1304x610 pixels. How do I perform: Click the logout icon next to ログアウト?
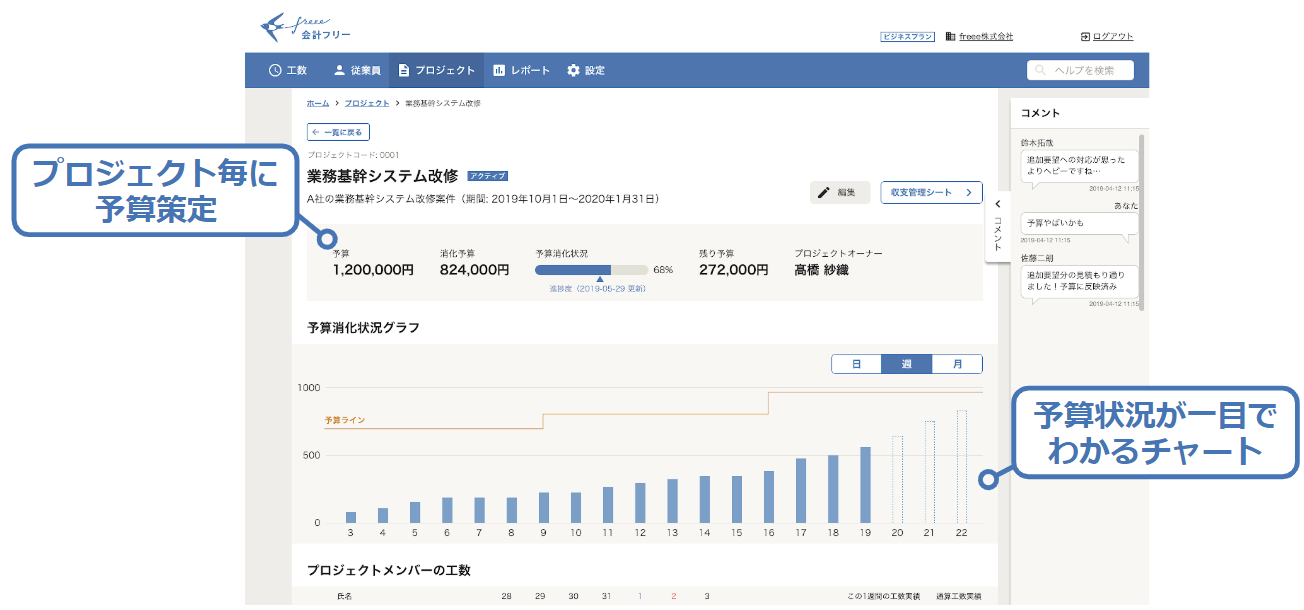[x=1086, y=36]
